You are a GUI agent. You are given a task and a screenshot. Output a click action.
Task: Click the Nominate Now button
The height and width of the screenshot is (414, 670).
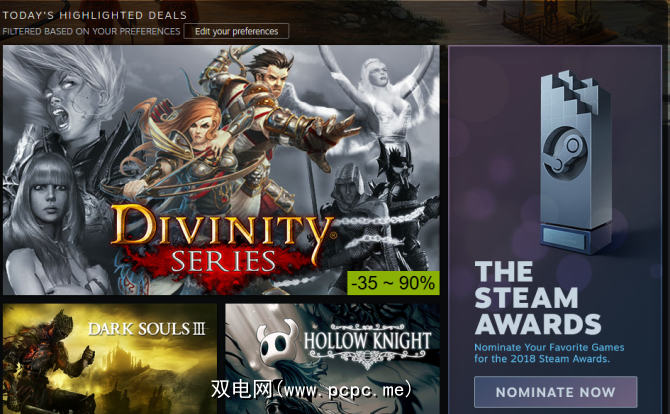coord(555,392)
